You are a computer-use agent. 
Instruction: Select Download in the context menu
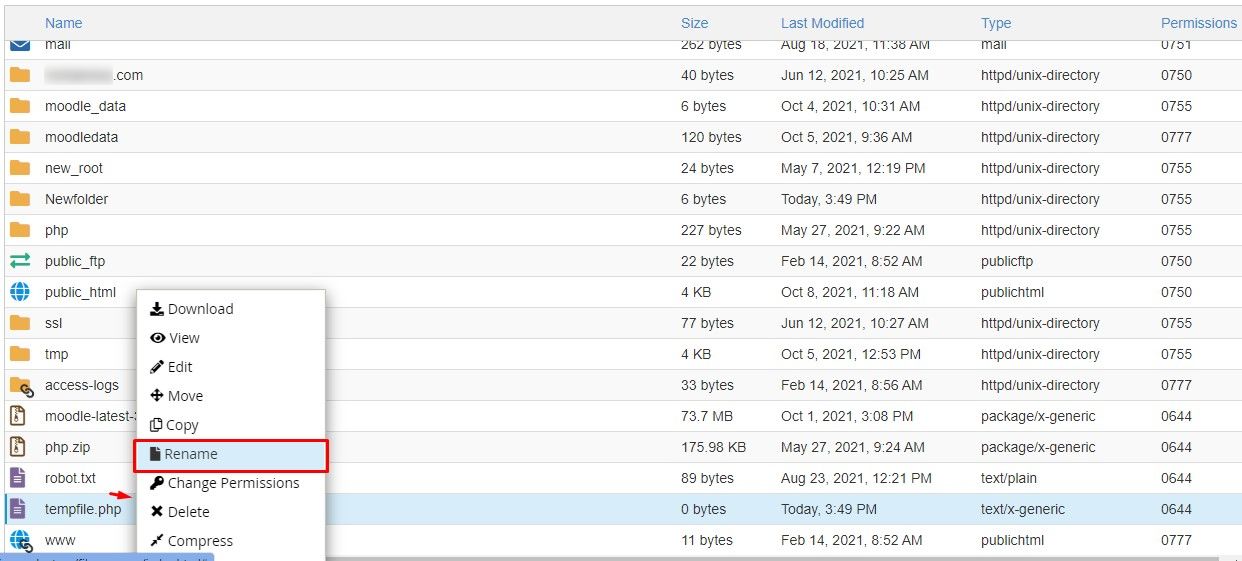pyautogui.click(x=200, y=309)
